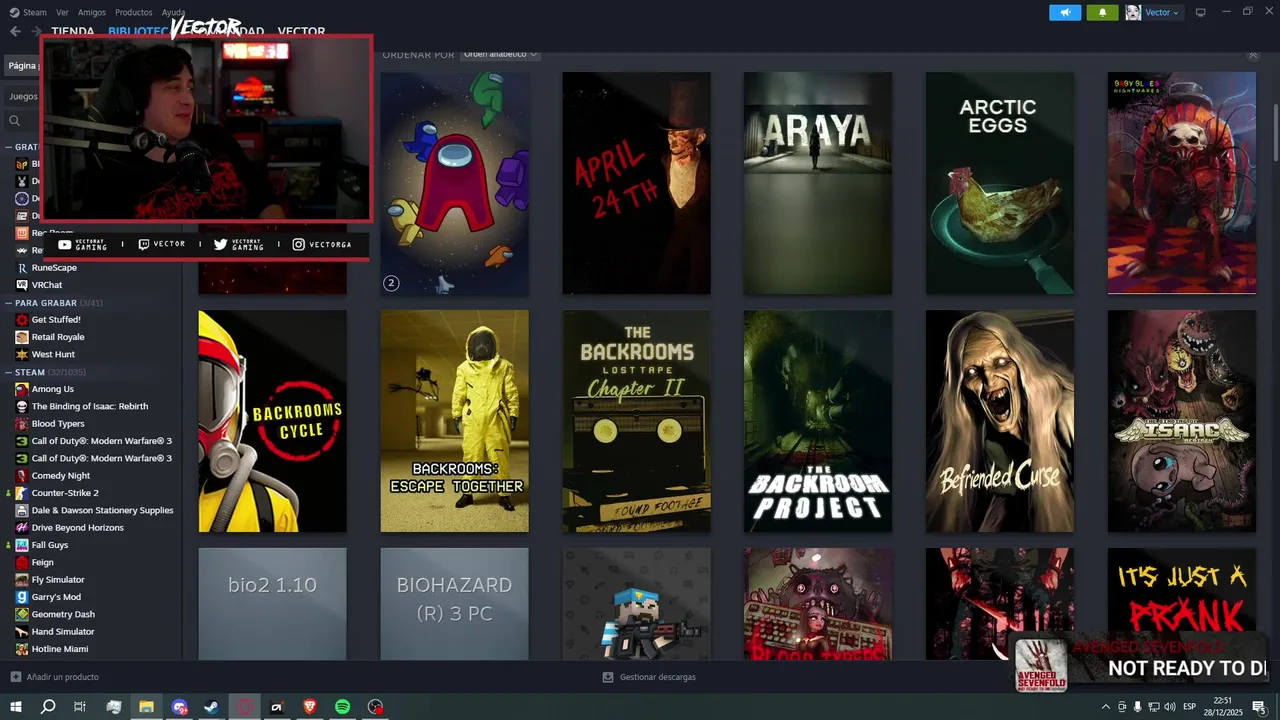The width and height of the screenshot is (1280, 720).
Task: Select RuneScape in the game list
Action: click(x=54, y=267)
